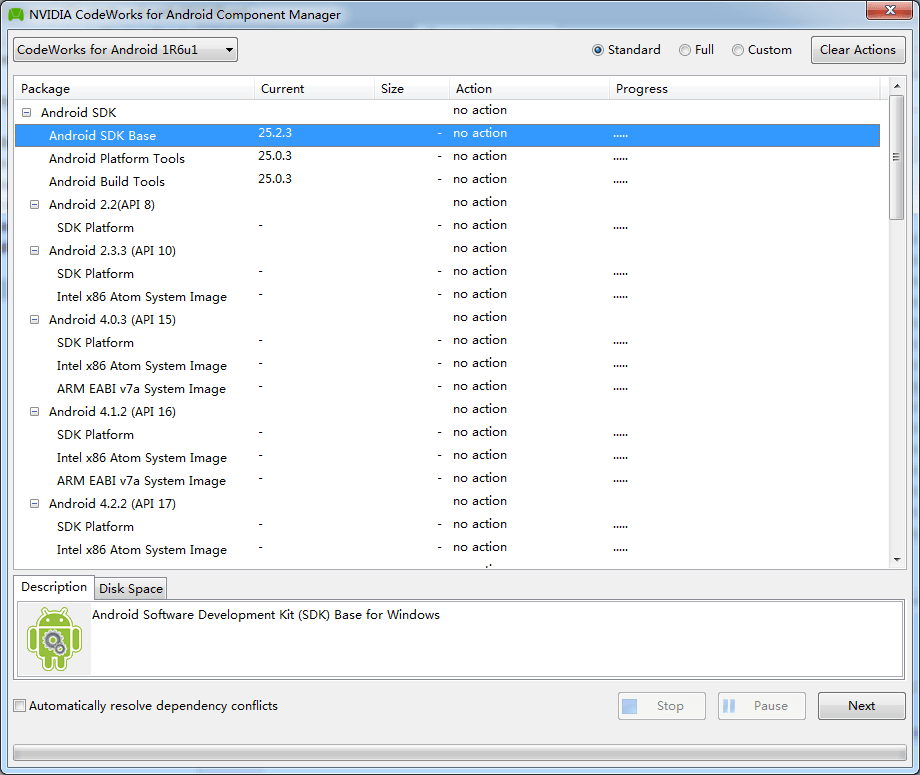Select ARM EABI v7a System Image under API 16
Viewport: 920px width, 775px height.
447,480
